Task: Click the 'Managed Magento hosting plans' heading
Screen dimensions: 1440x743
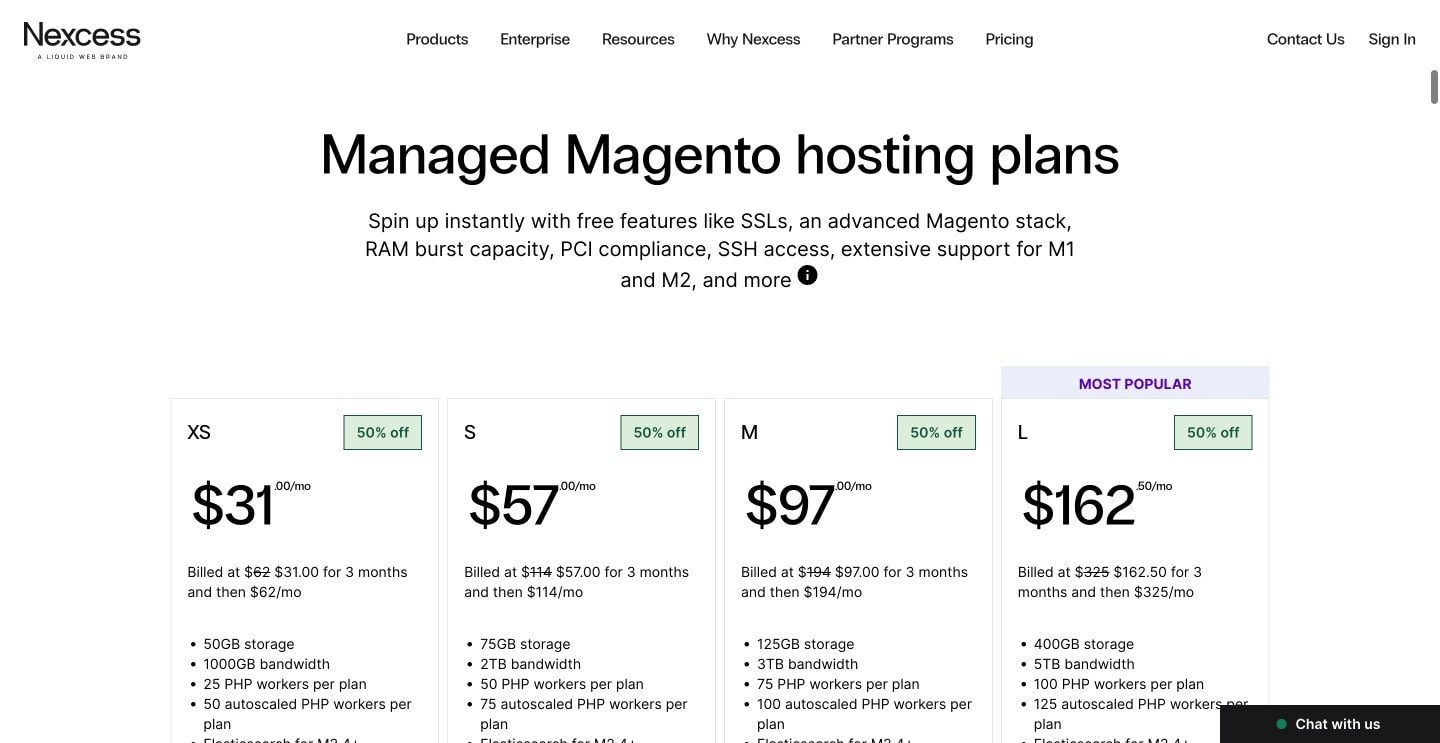Action: click(x=720, y=155)
